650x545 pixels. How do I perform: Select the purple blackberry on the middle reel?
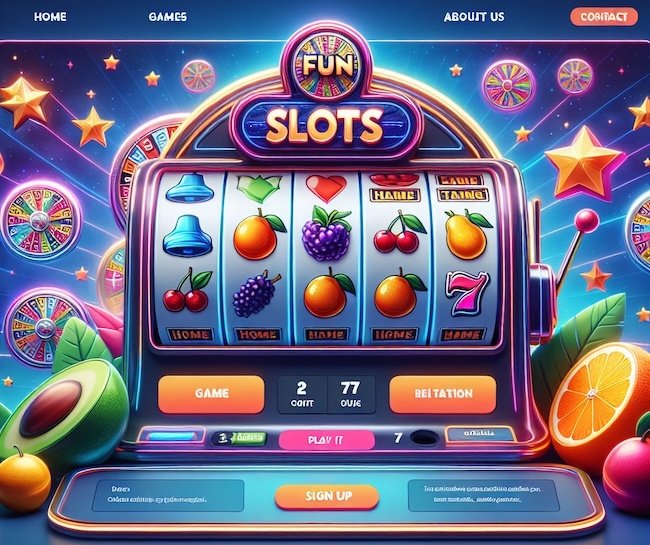(x=327, y=234)
